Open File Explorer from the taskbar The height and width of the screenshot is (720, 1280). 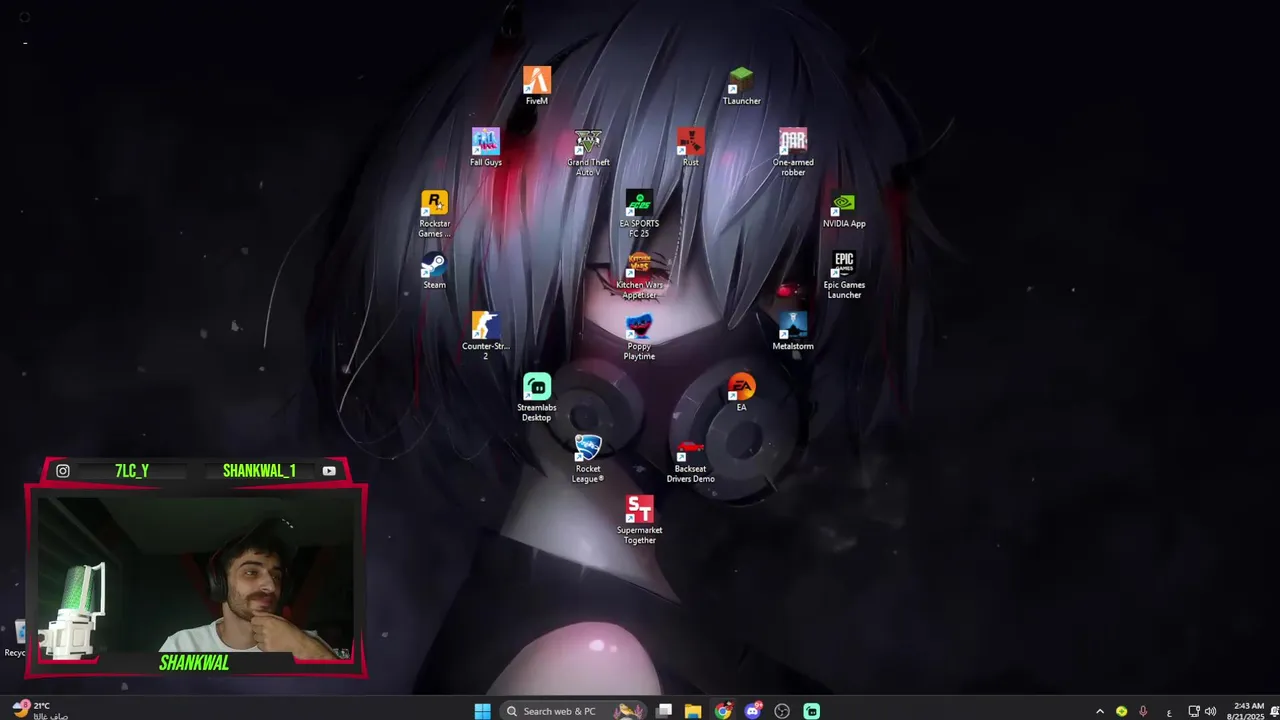(x=693, y=711)
